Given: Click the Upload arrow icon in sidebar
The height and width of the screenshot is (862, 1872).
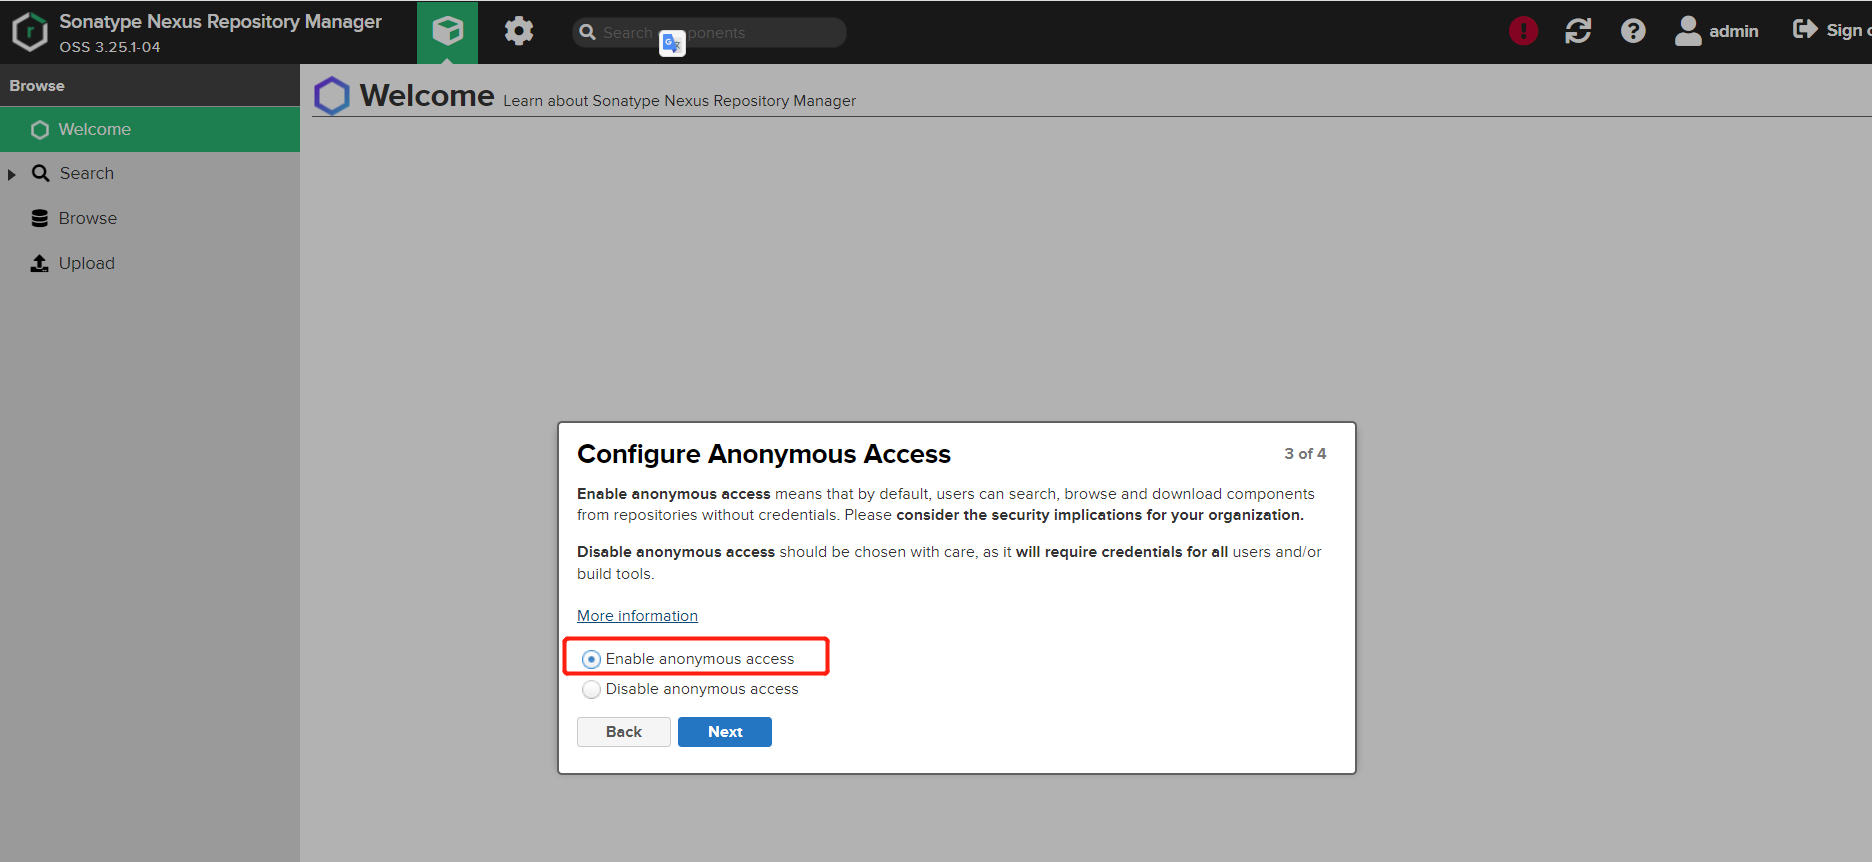Looking at the screenshot, I should click(x=40, y=263).
